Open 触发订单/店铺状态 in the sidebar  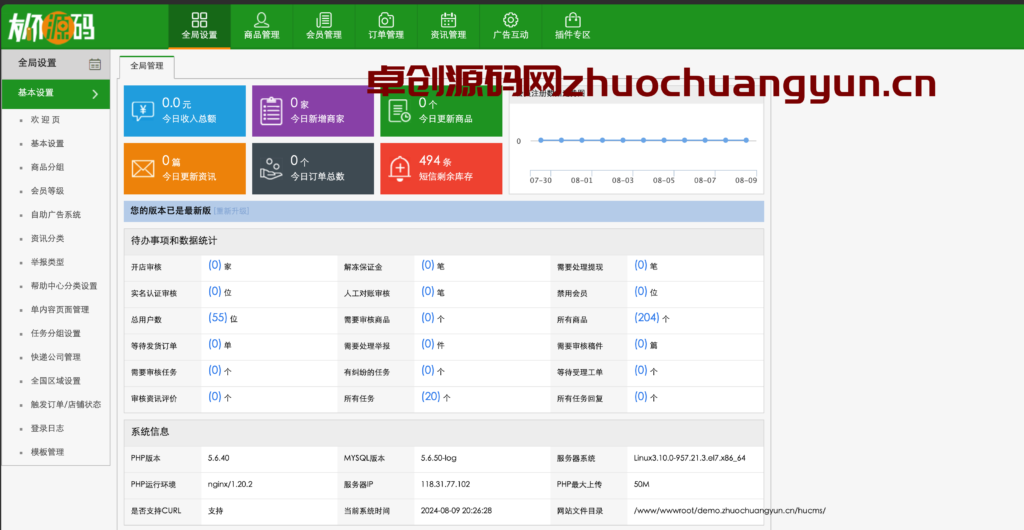66,404
